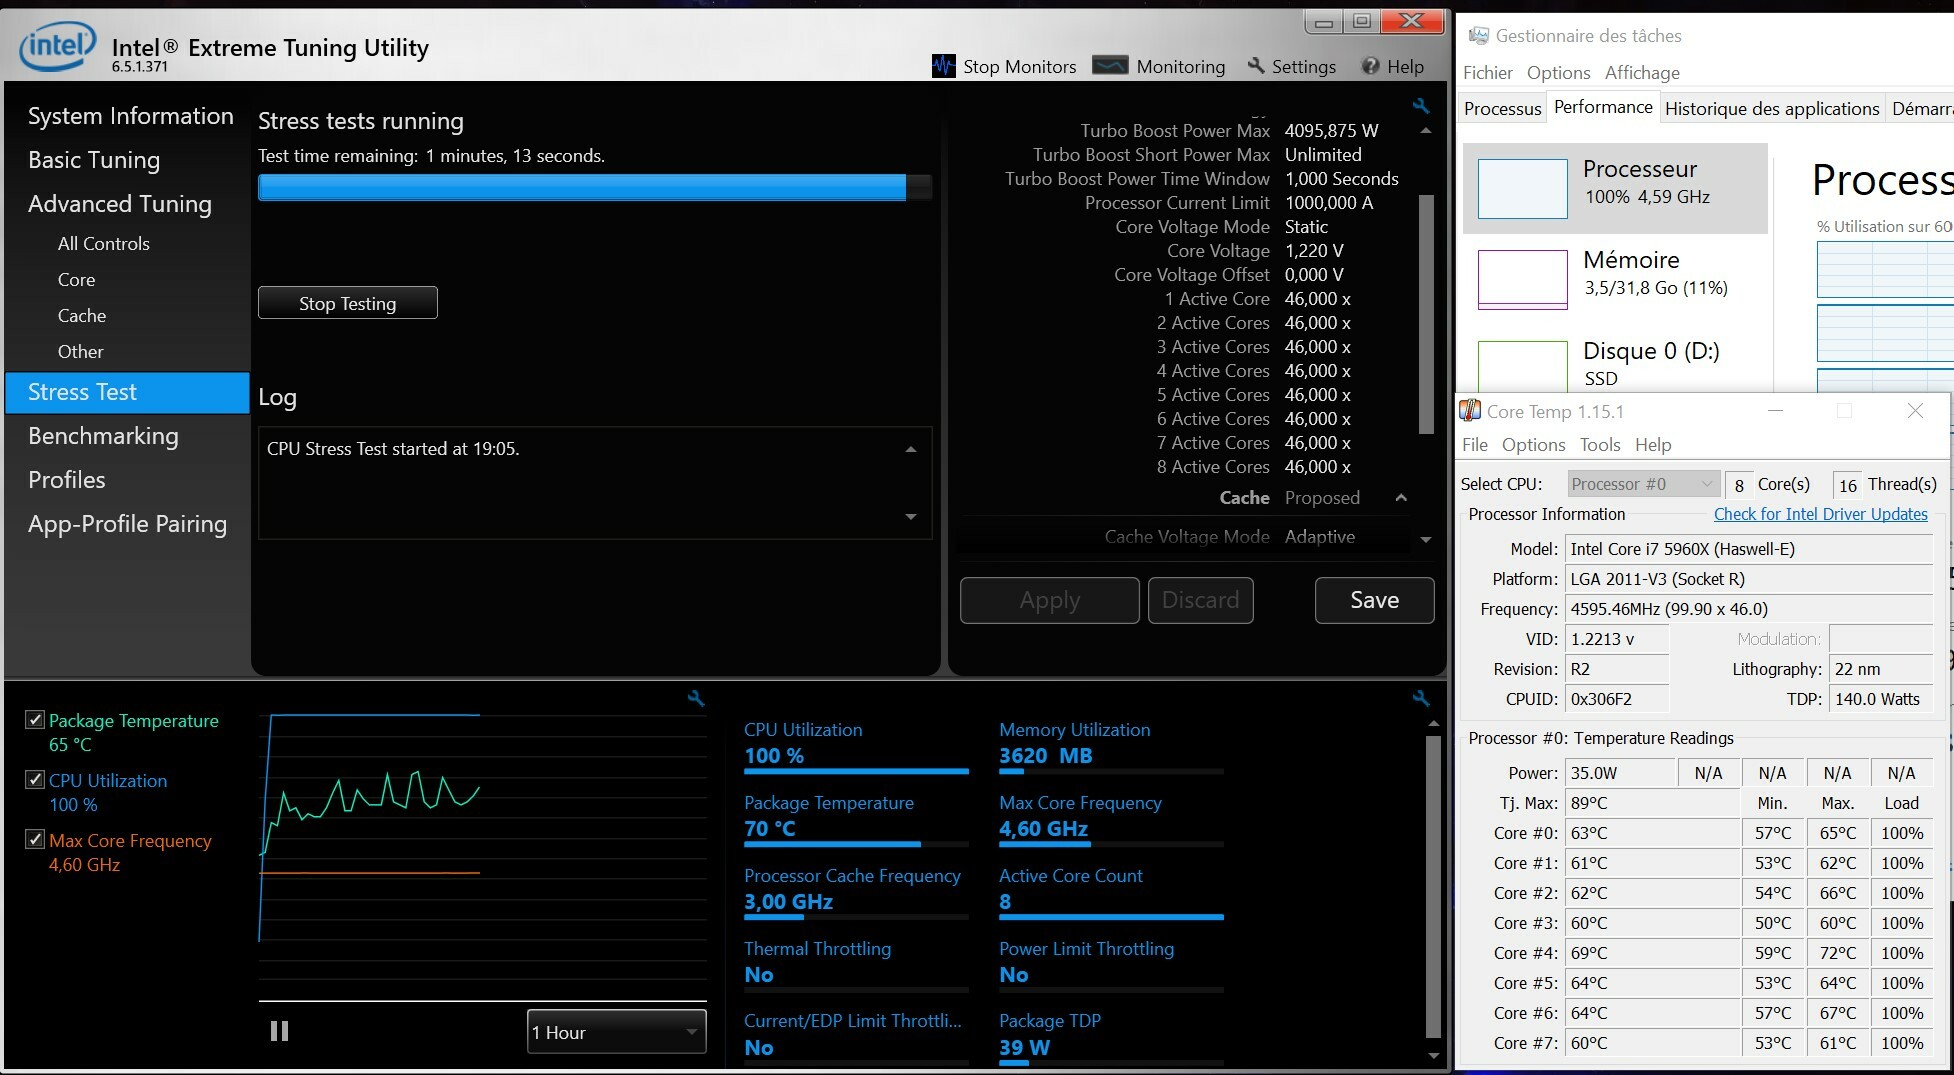Open Options menu in Core Temp
1954x1075 pixels.
[1534, 445]
